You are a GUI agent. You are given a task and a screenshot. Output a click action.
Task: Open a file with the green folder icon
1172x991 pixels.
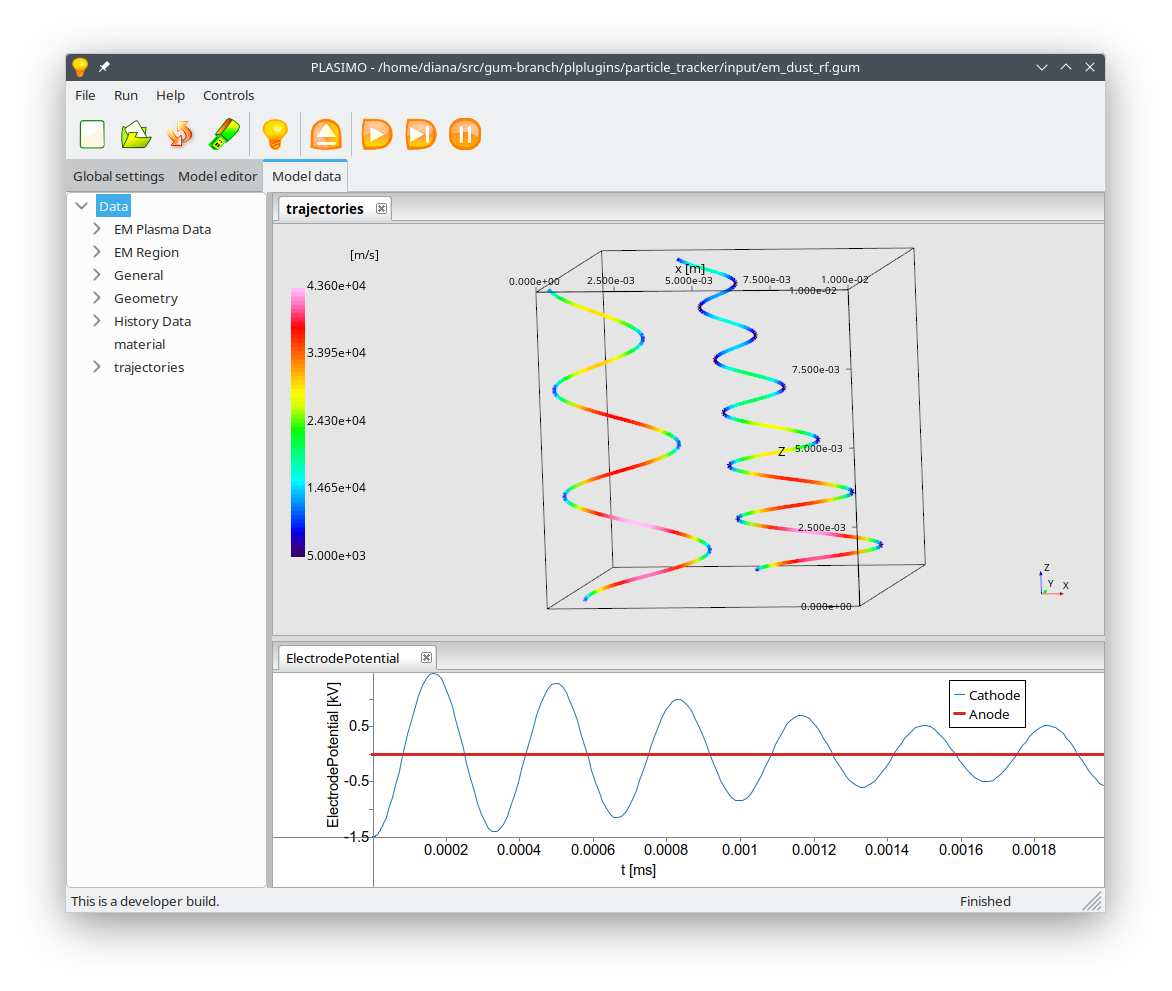[x=135, y=134]
